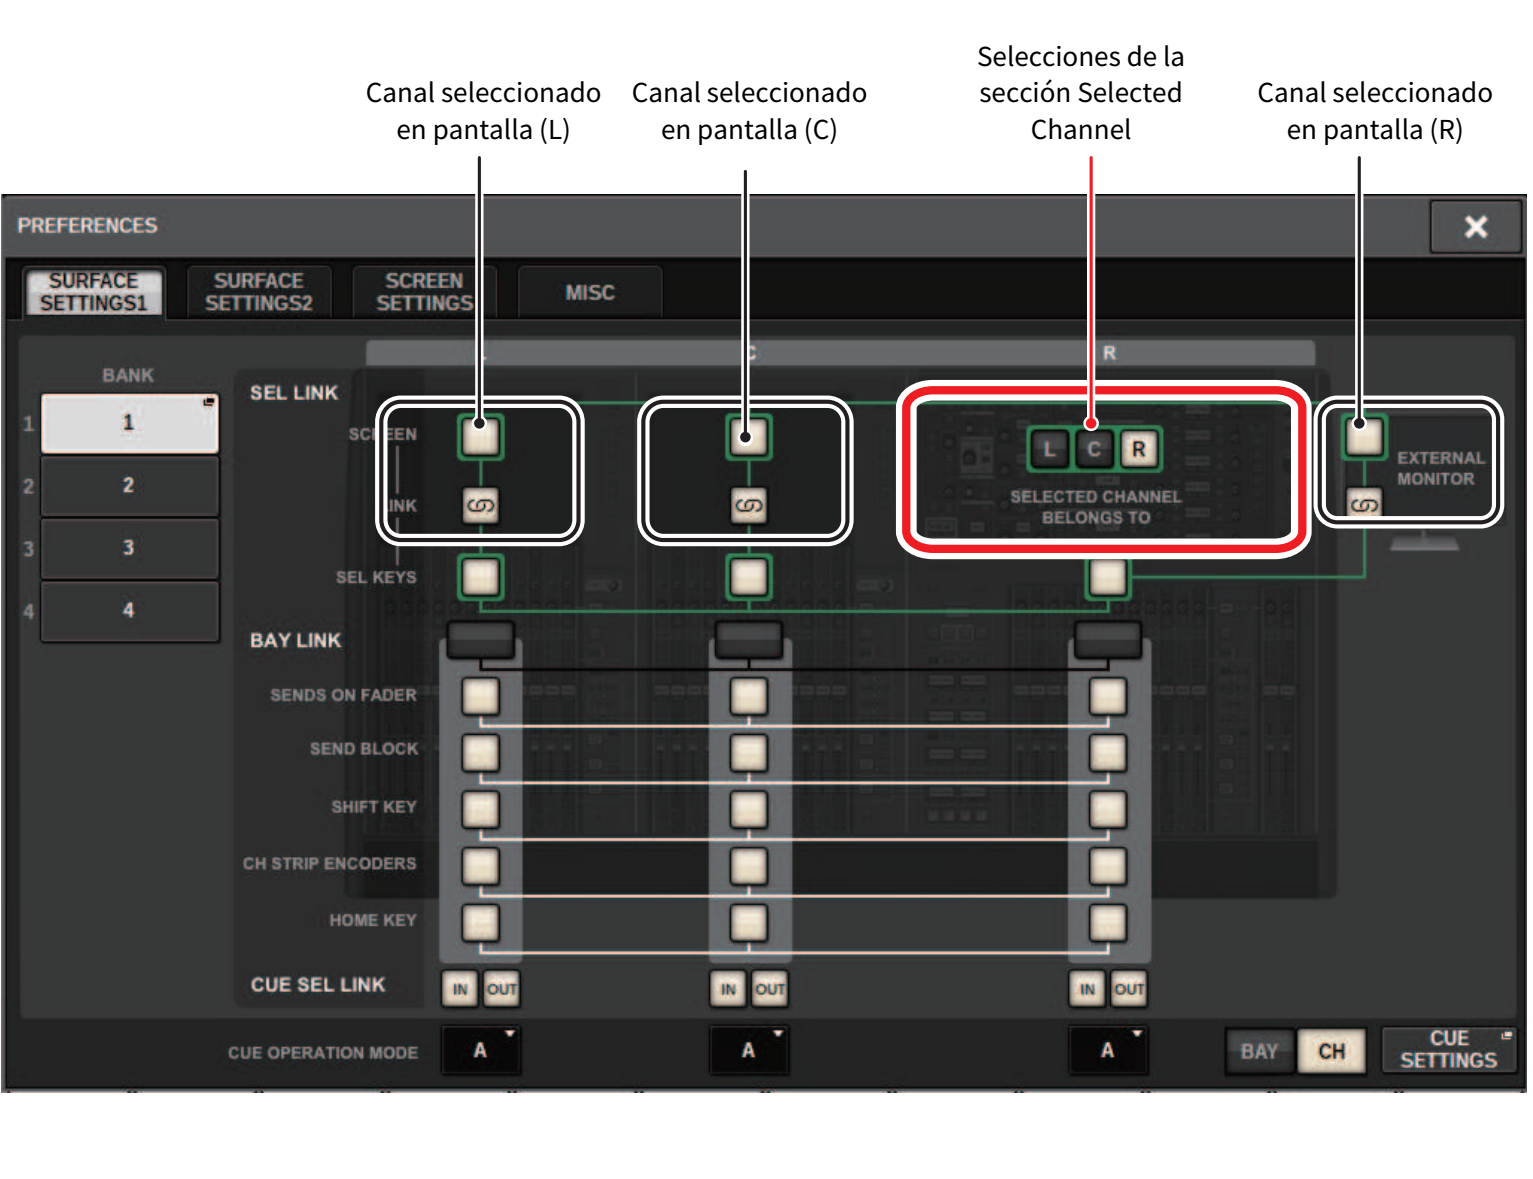
Task: Click the link icon in center bay
Action: point(748,506)
